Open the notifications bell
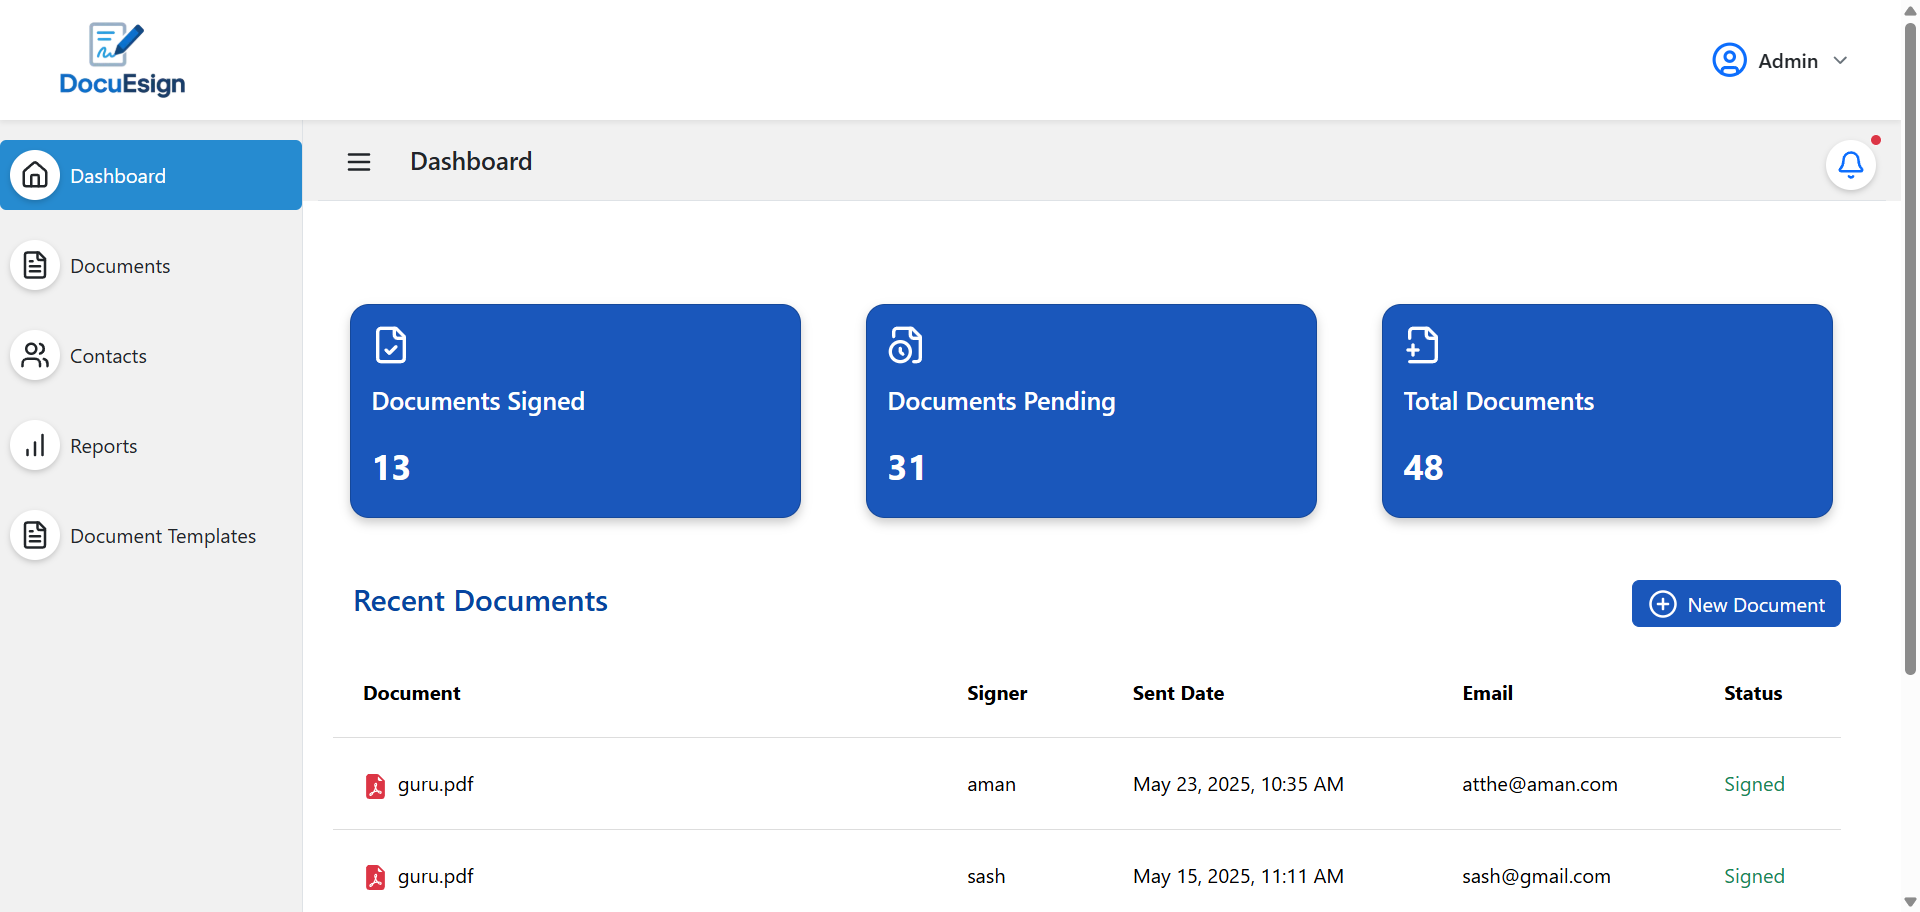Screen dimensions: 1920x912 coord(1850,165)
